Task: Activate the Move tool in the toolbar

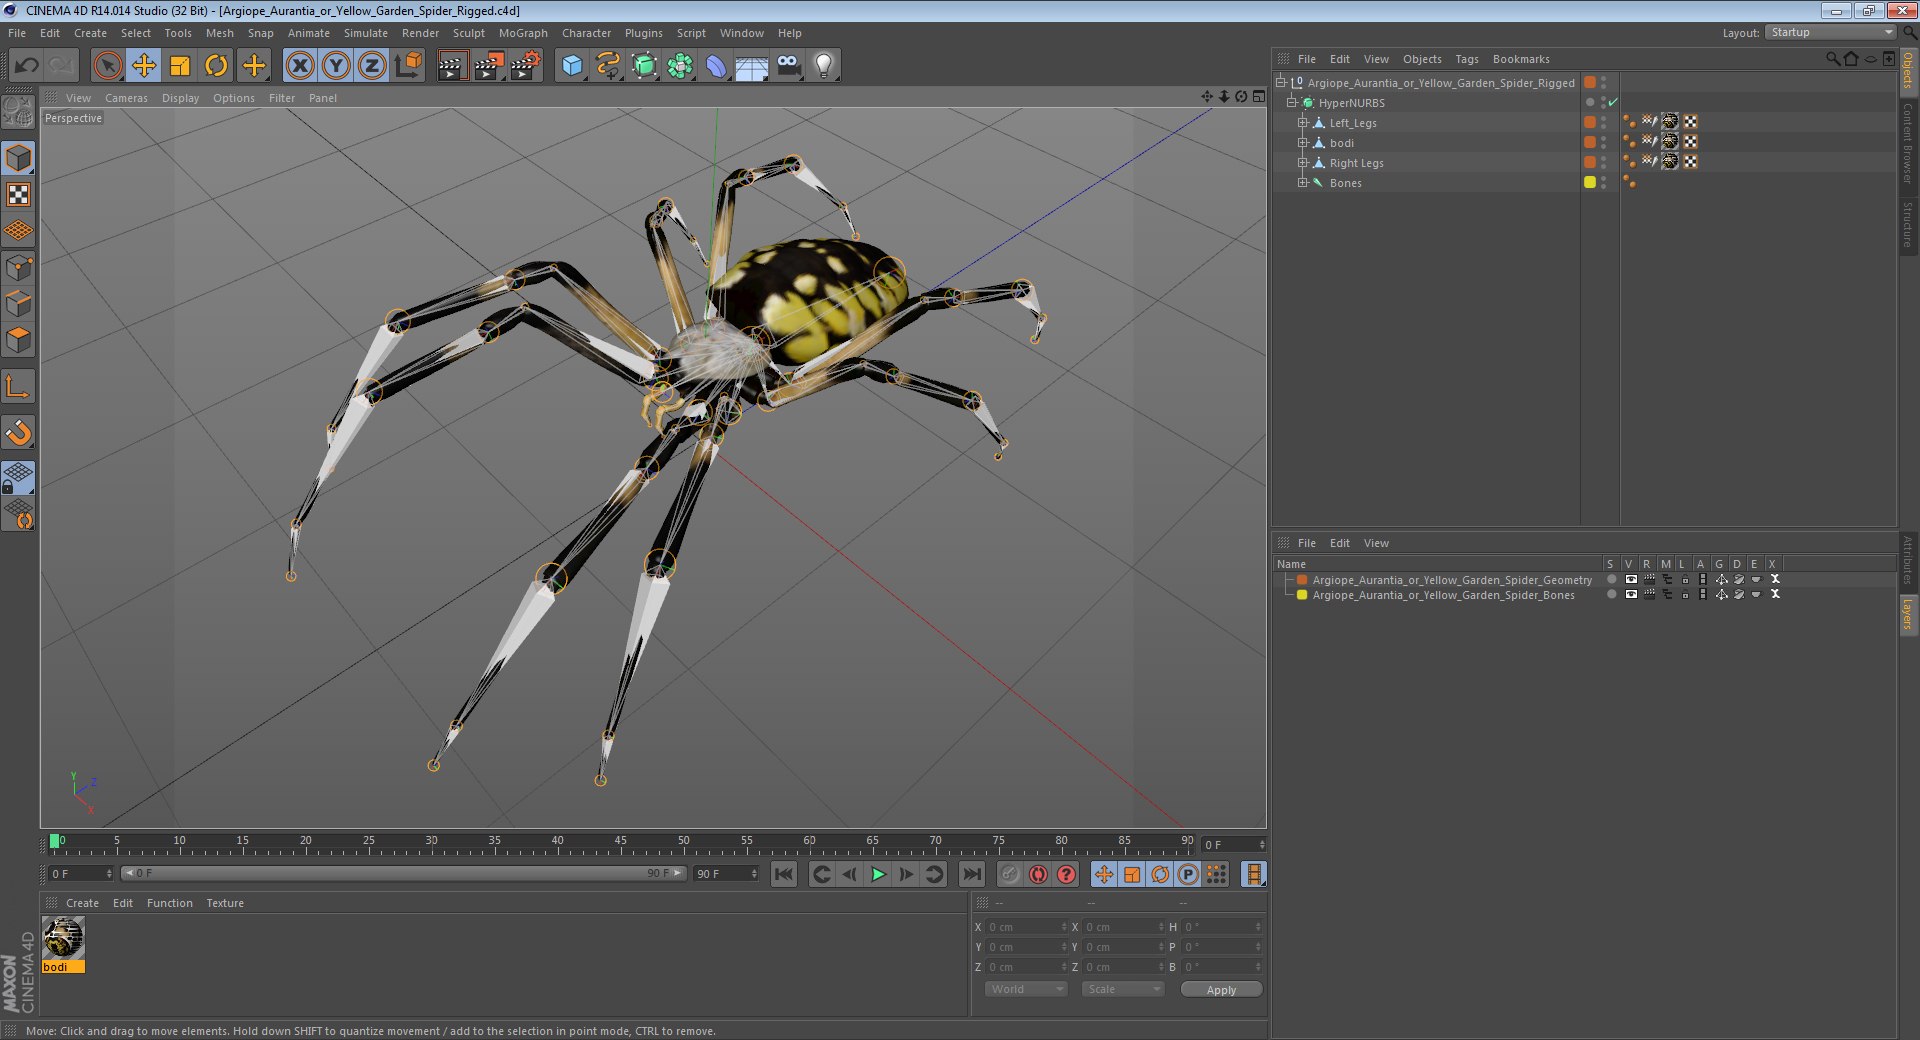Action: (144, 66)
